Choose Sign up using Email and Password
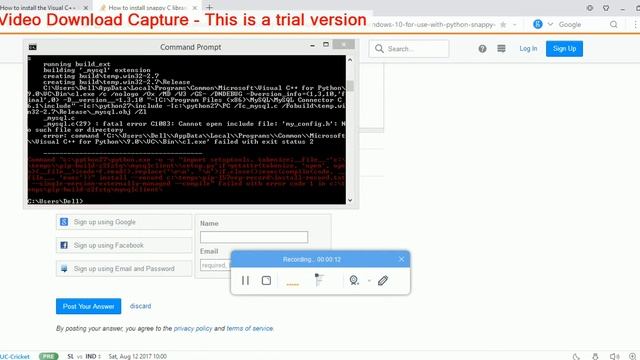The height and width of the screenshot is (360, 640). (x=124, y=269)
